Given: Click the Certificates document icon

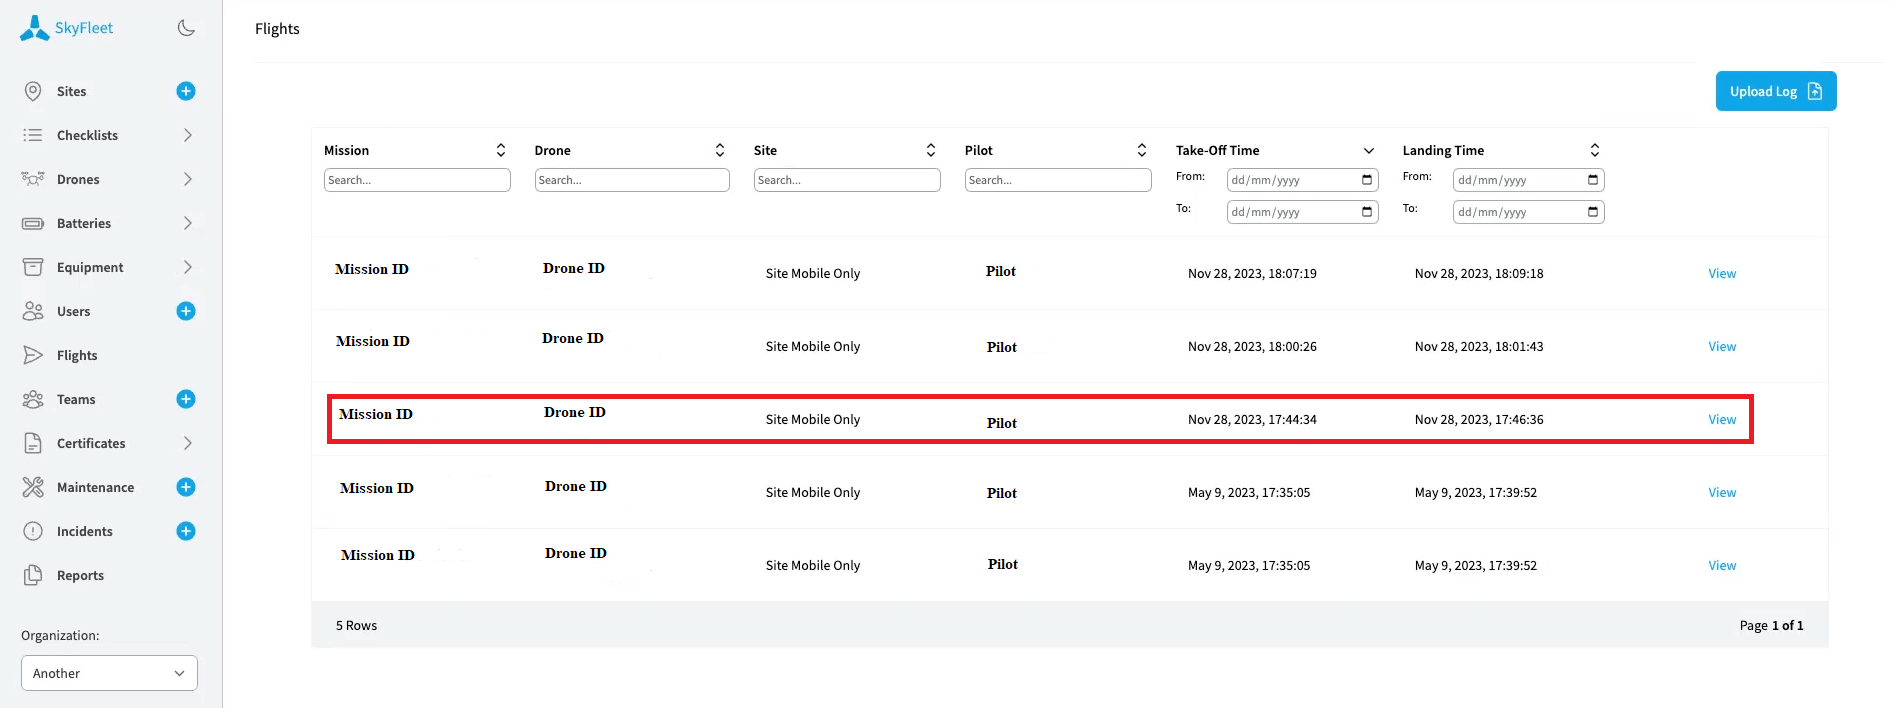Looking at the screenshot, I should click(x=33, y=443).
